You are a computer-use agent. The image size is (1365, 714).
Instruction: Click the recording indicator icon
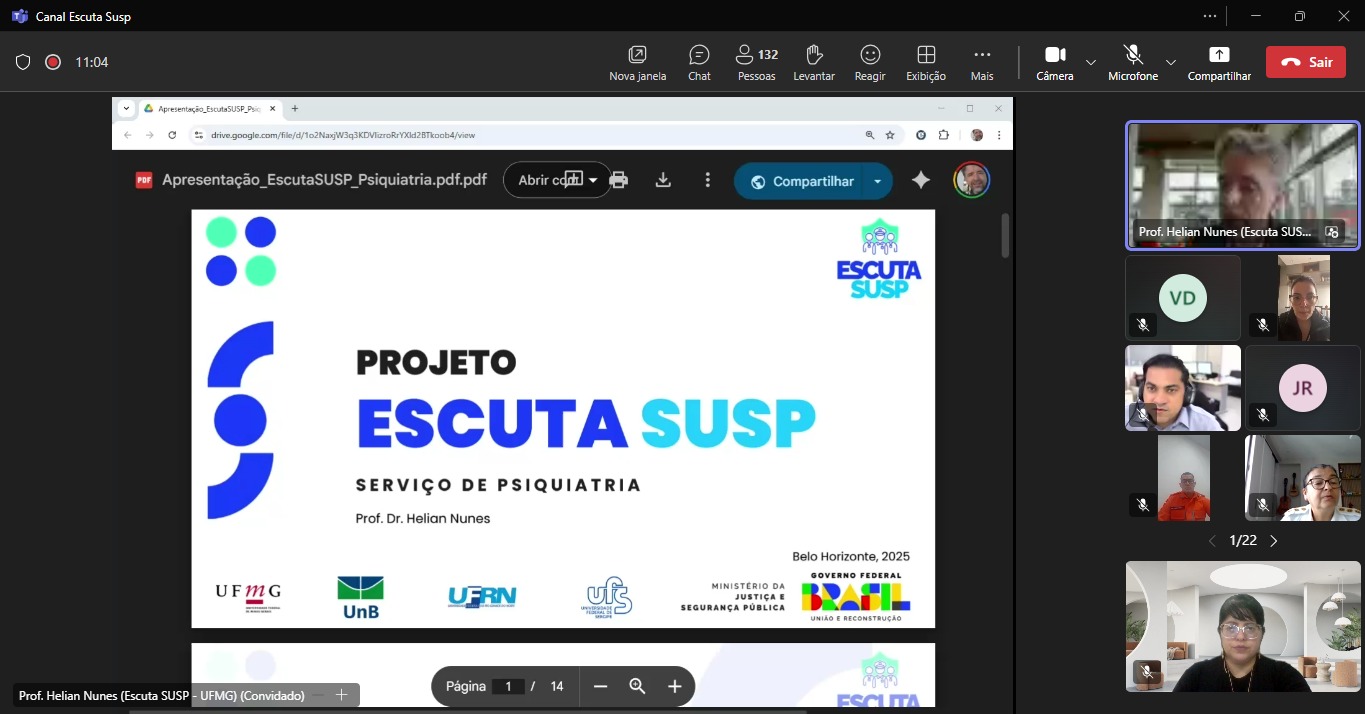(x=53, y=62)
